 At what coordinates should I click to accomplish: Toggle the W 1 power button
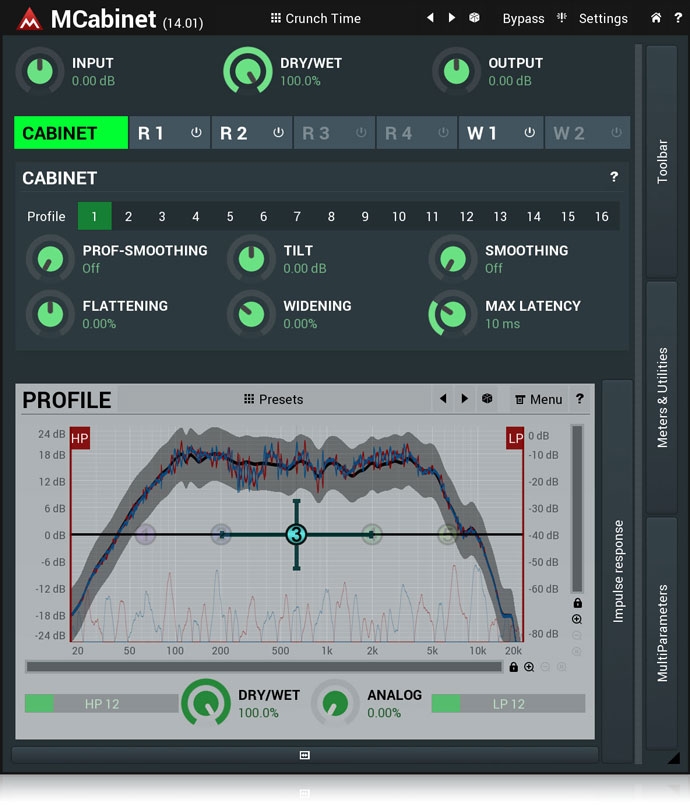(529, 133)
